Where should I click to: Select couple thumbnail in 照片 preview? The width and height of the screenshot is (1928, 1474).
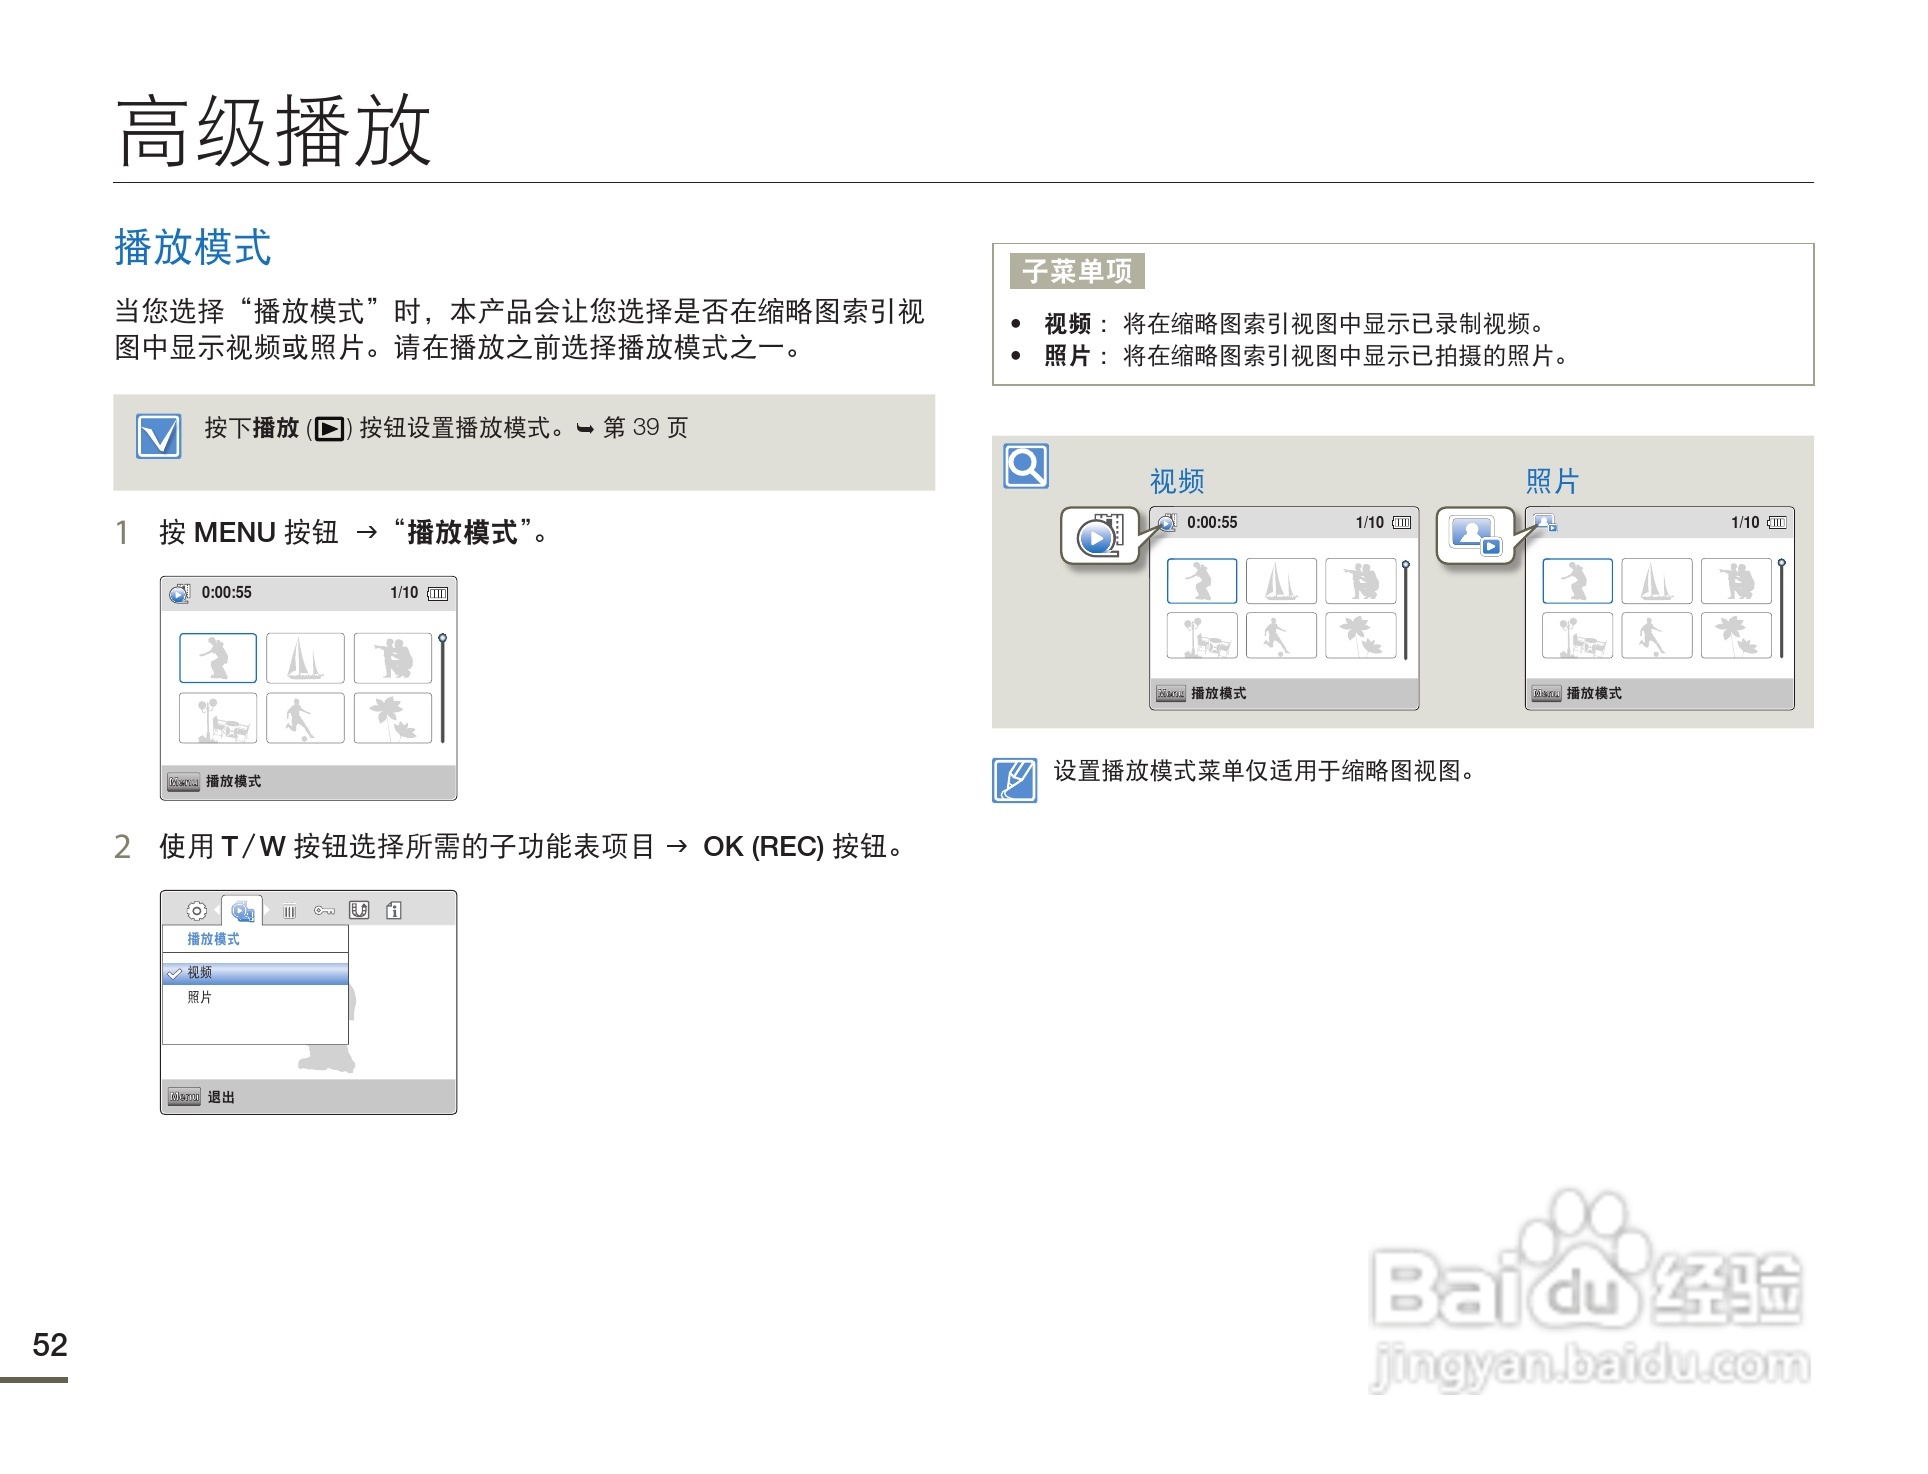pos(1737,581)
